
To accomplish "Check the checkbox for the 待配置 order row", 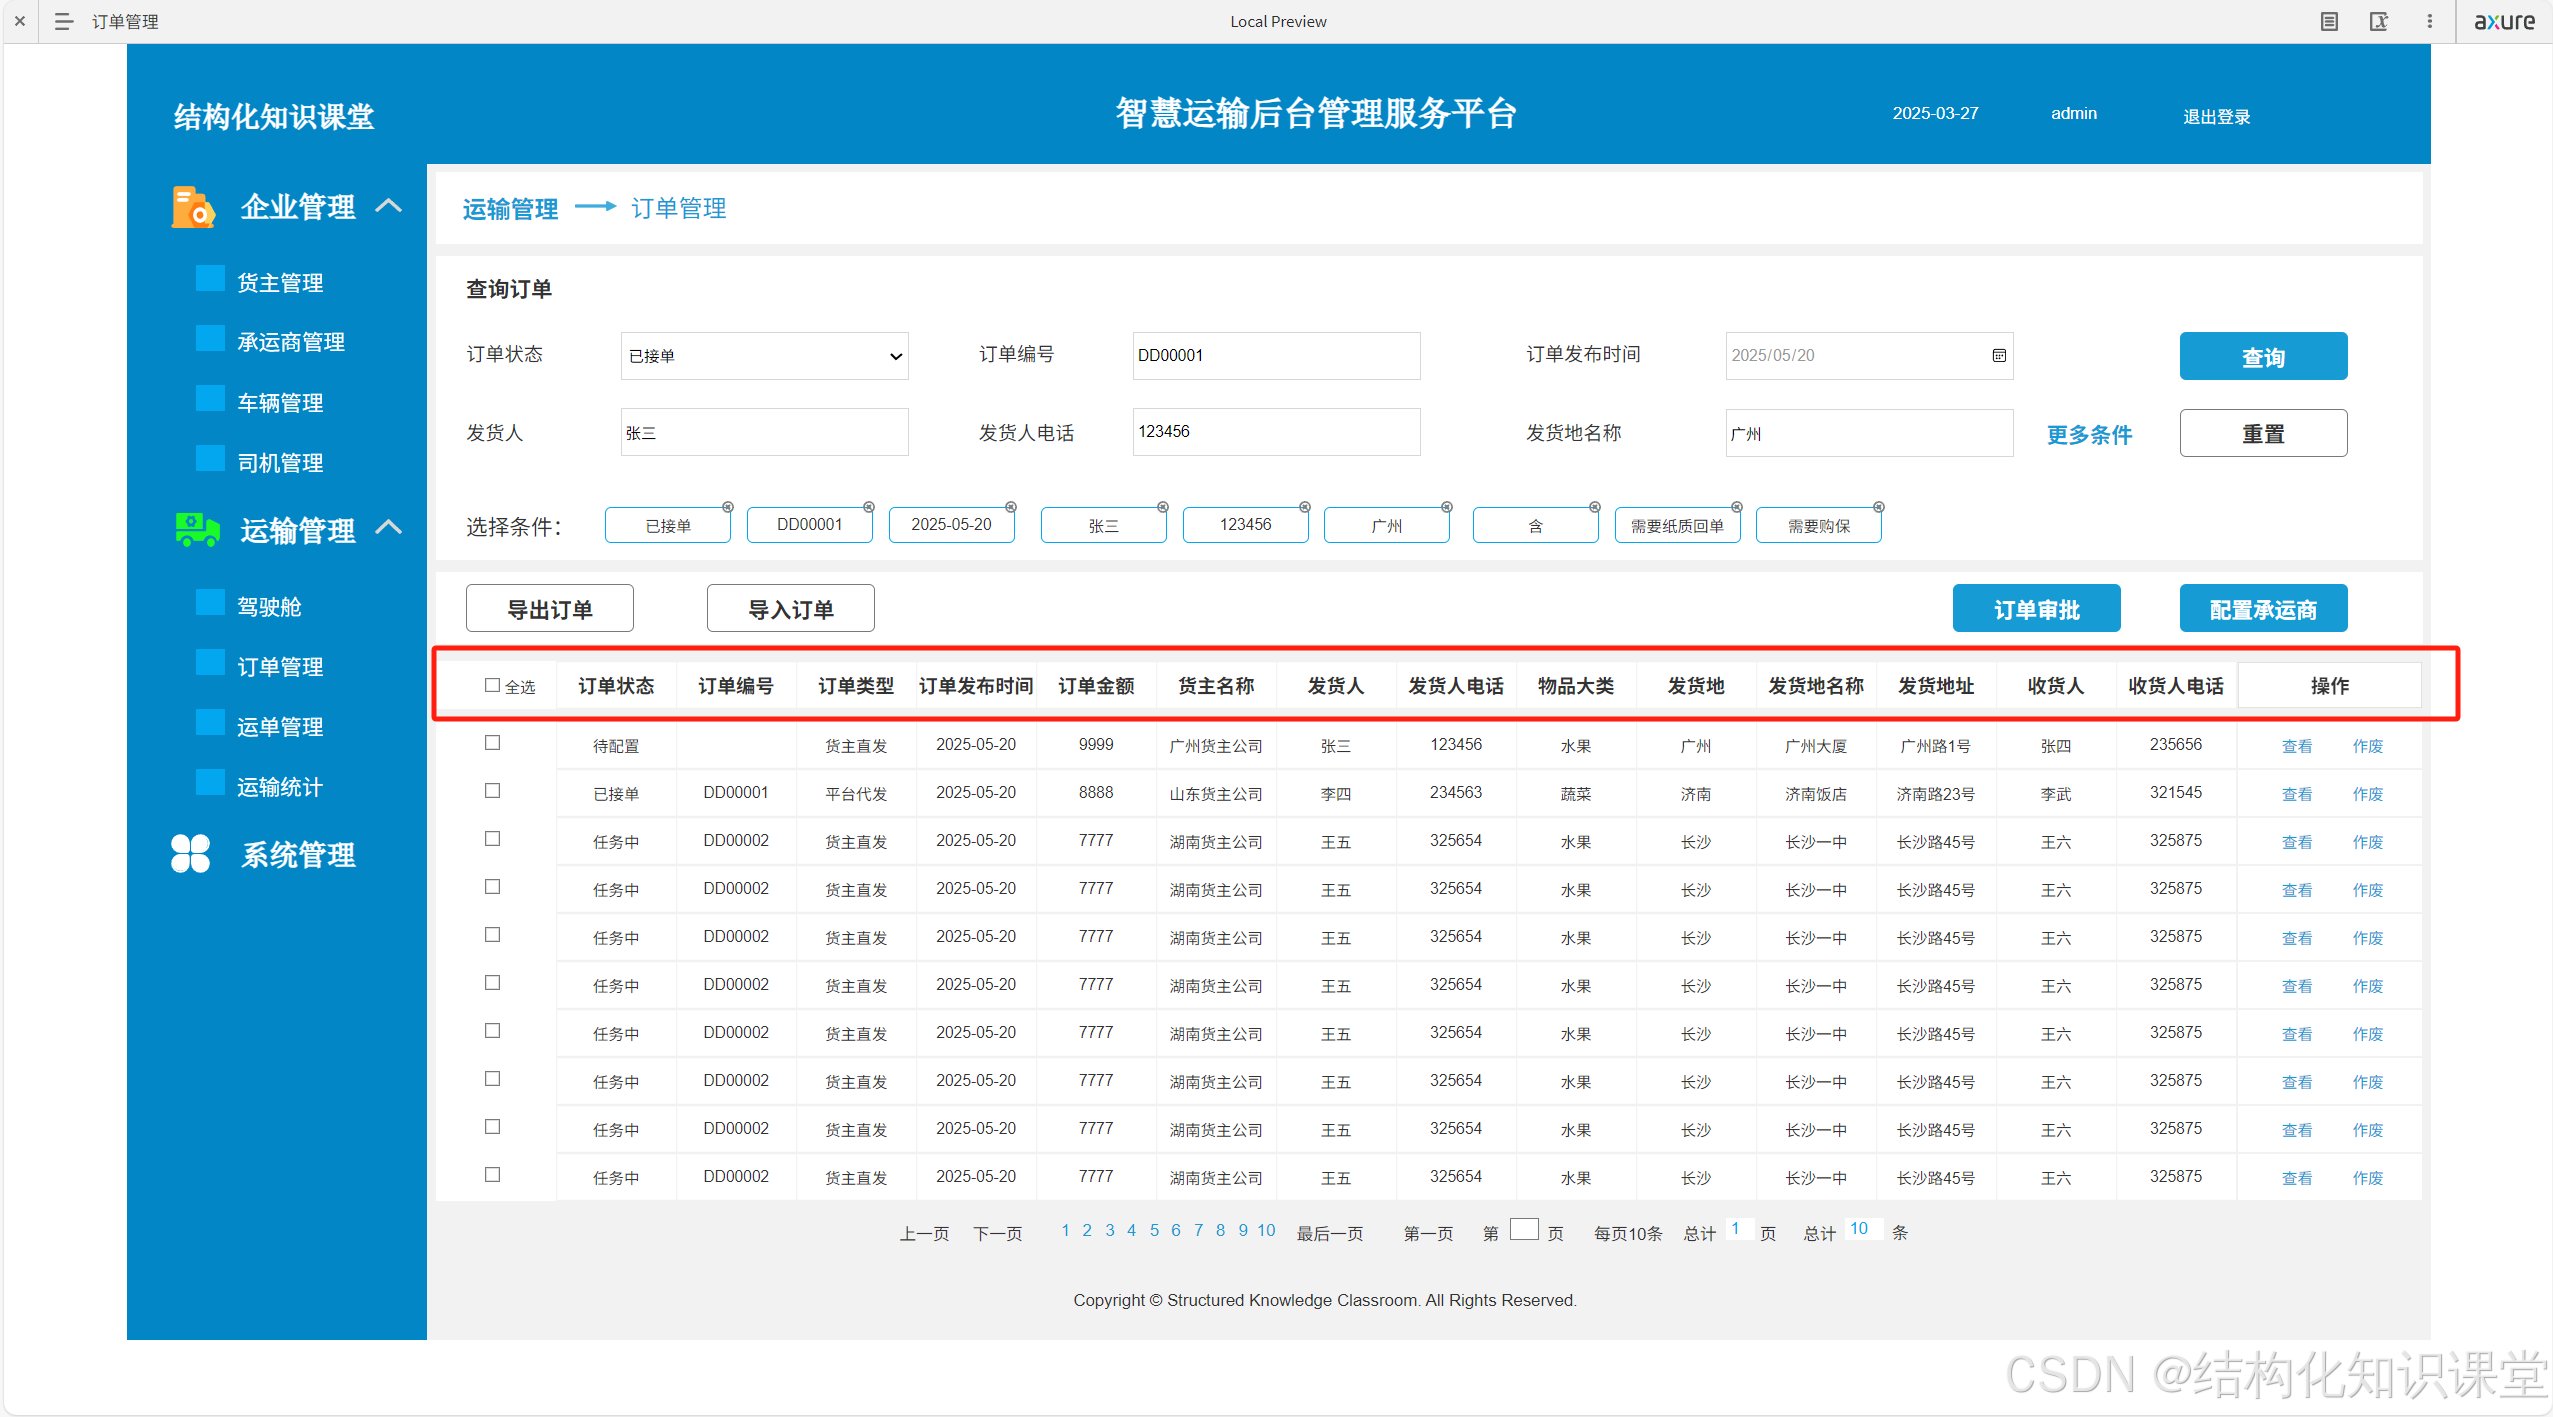I will click(x=492, y=743).
